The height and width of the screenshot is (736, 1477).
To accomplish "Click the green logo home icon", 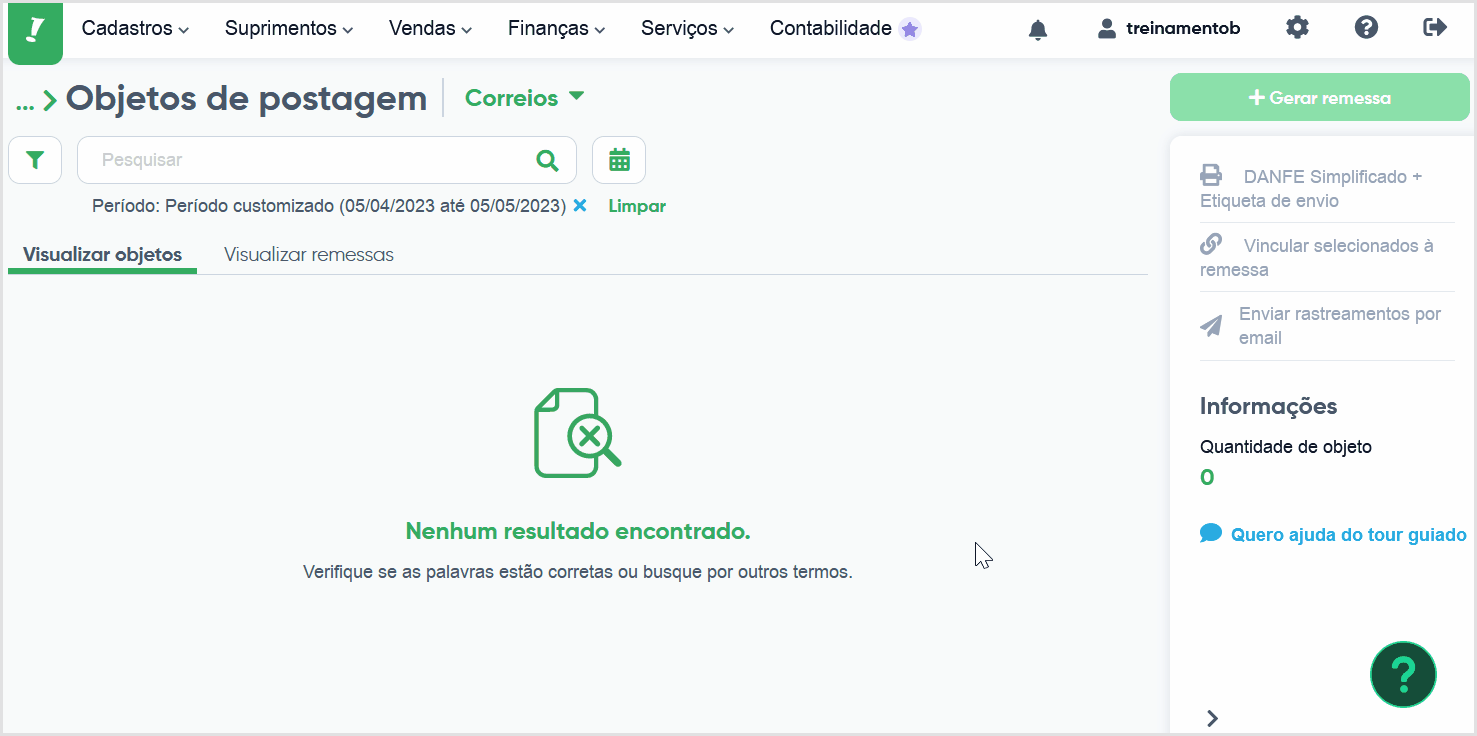I will (x=35, y=32).
